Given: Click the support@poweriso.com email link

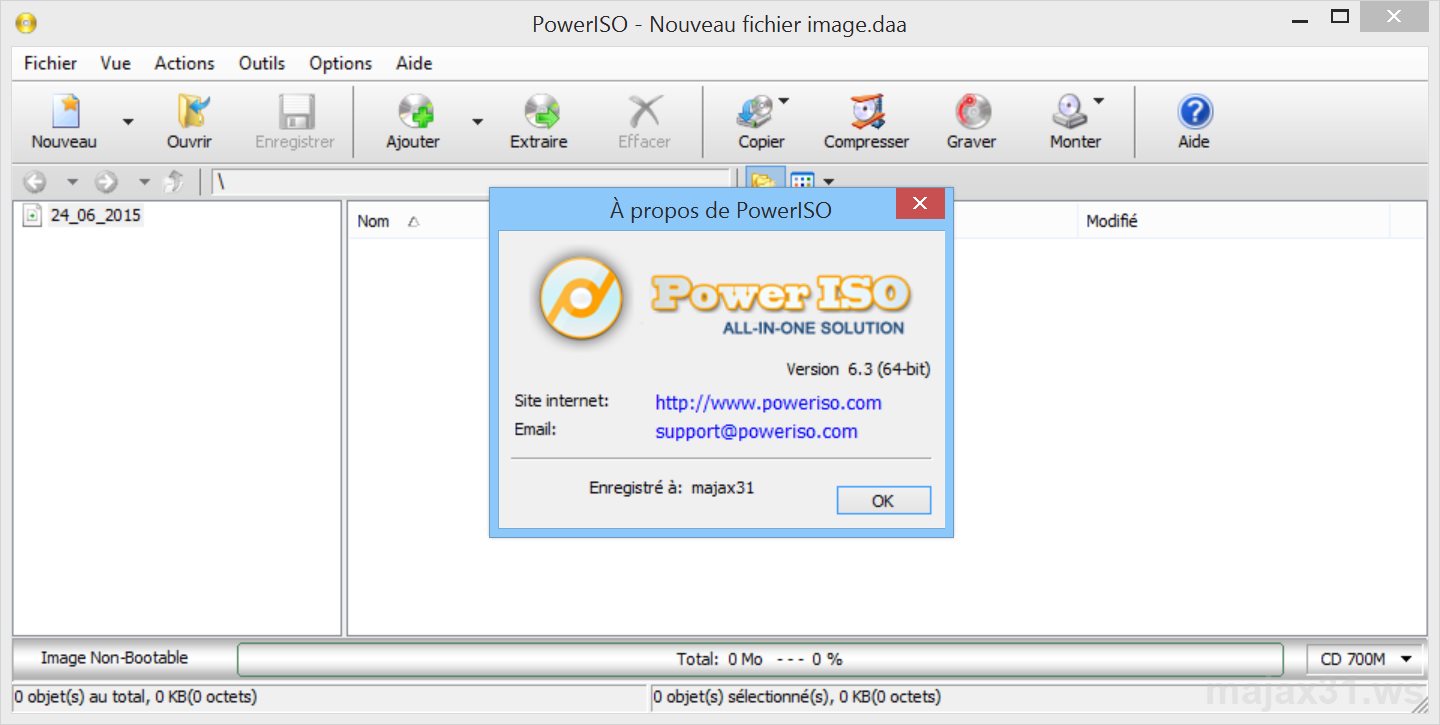Looking at the screenshot, I should pyautogui.click(x=756, y=432).
